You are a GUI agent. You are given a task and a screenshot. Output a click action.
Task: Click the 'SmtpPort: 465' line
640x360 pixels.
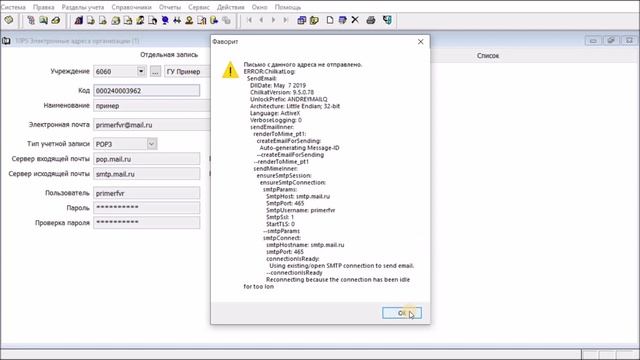click(285, 203)
